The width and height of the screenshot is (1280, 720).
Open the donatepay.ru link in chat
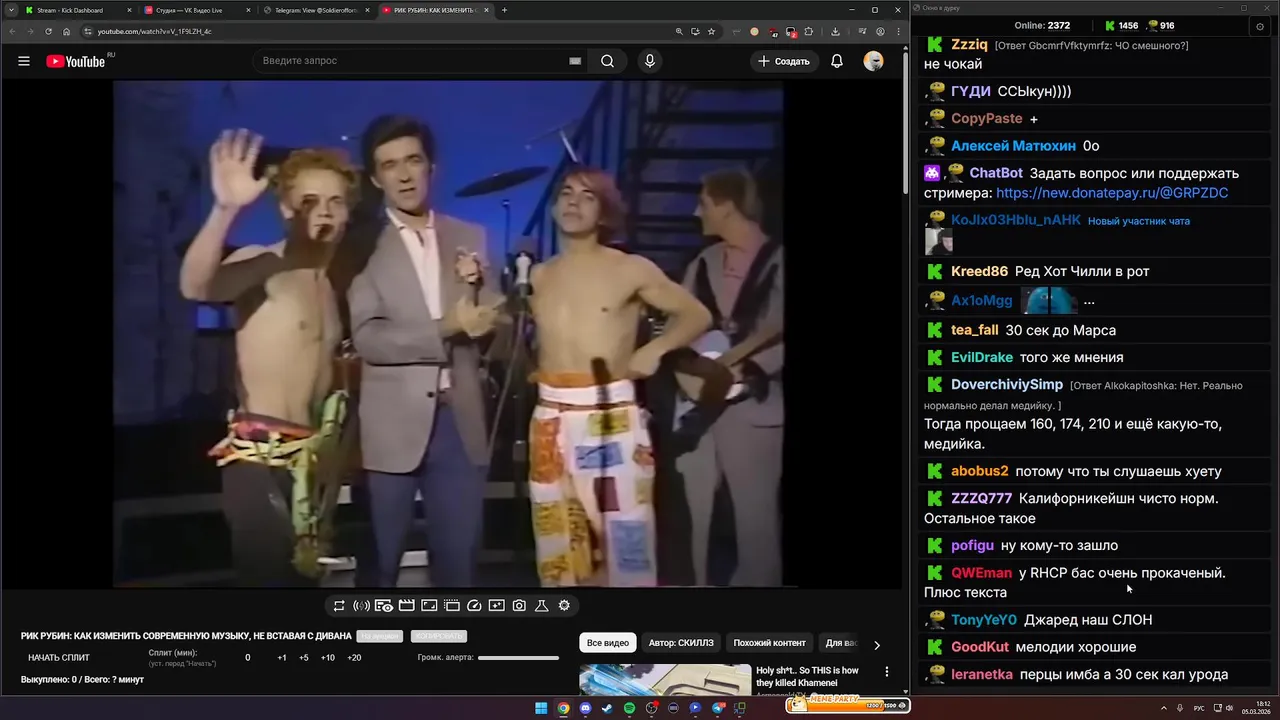pyautogui.click(x=1112, y=193)
